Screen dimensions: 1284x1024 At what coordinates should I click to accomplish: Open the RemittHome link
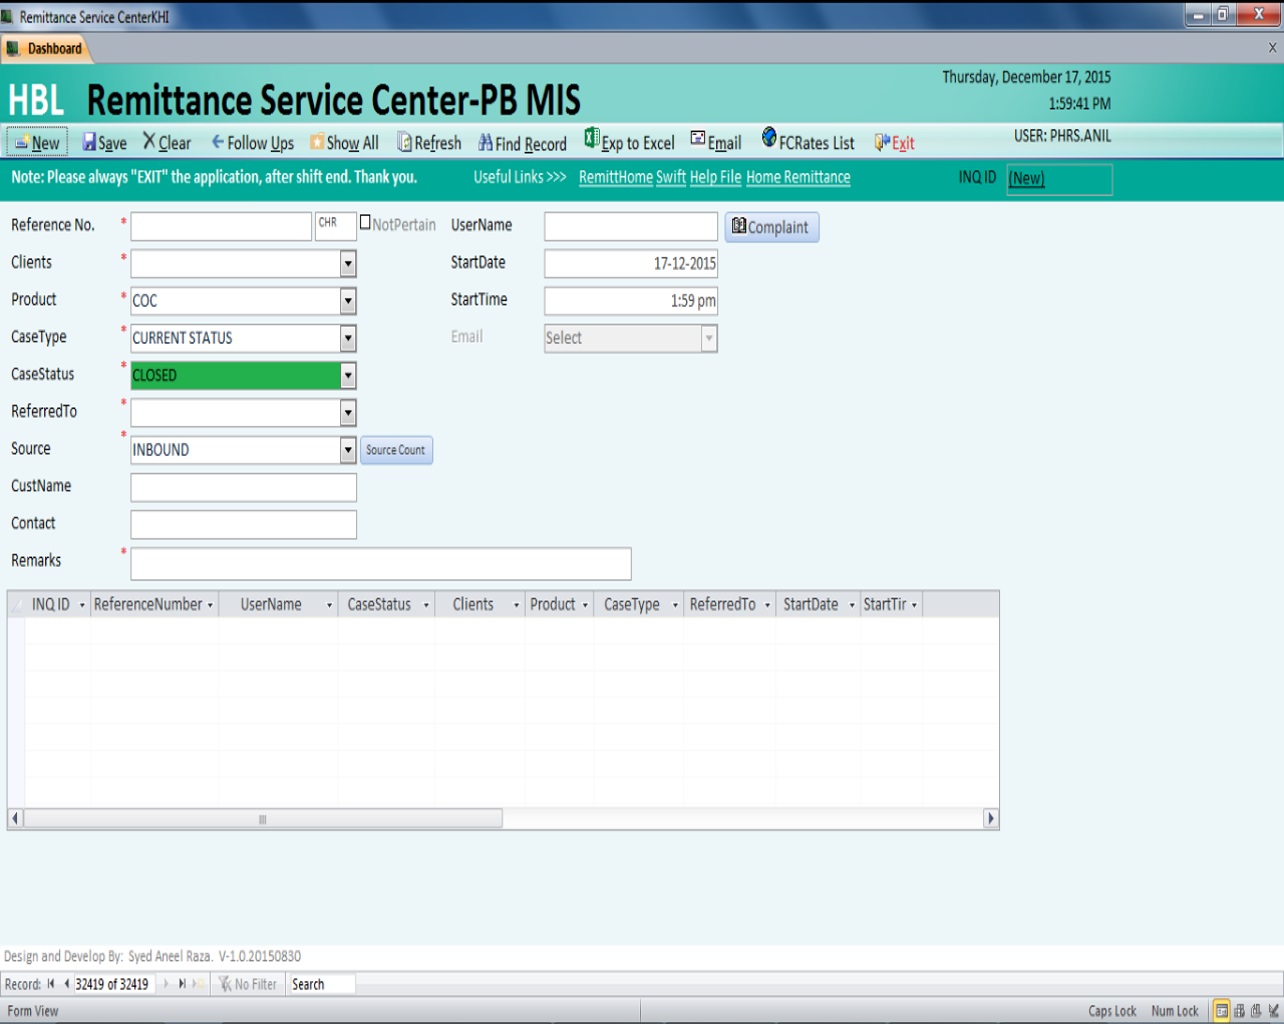[615, 177]
